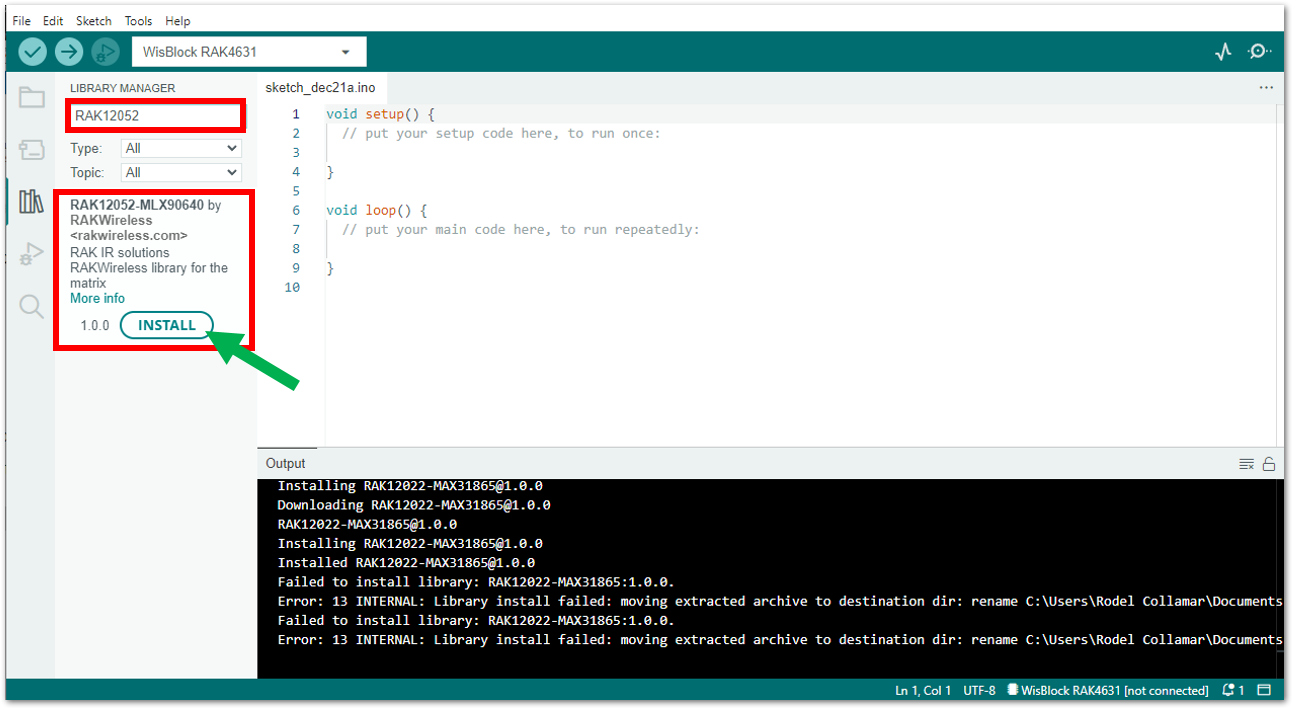The image size is (1293, 709).
Task: Click the 'put your main code here' comment
Action: coord(520,229)
